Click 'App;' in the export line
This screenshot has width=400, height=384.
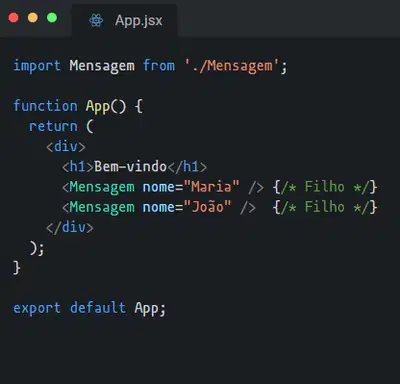click(150, 309)
